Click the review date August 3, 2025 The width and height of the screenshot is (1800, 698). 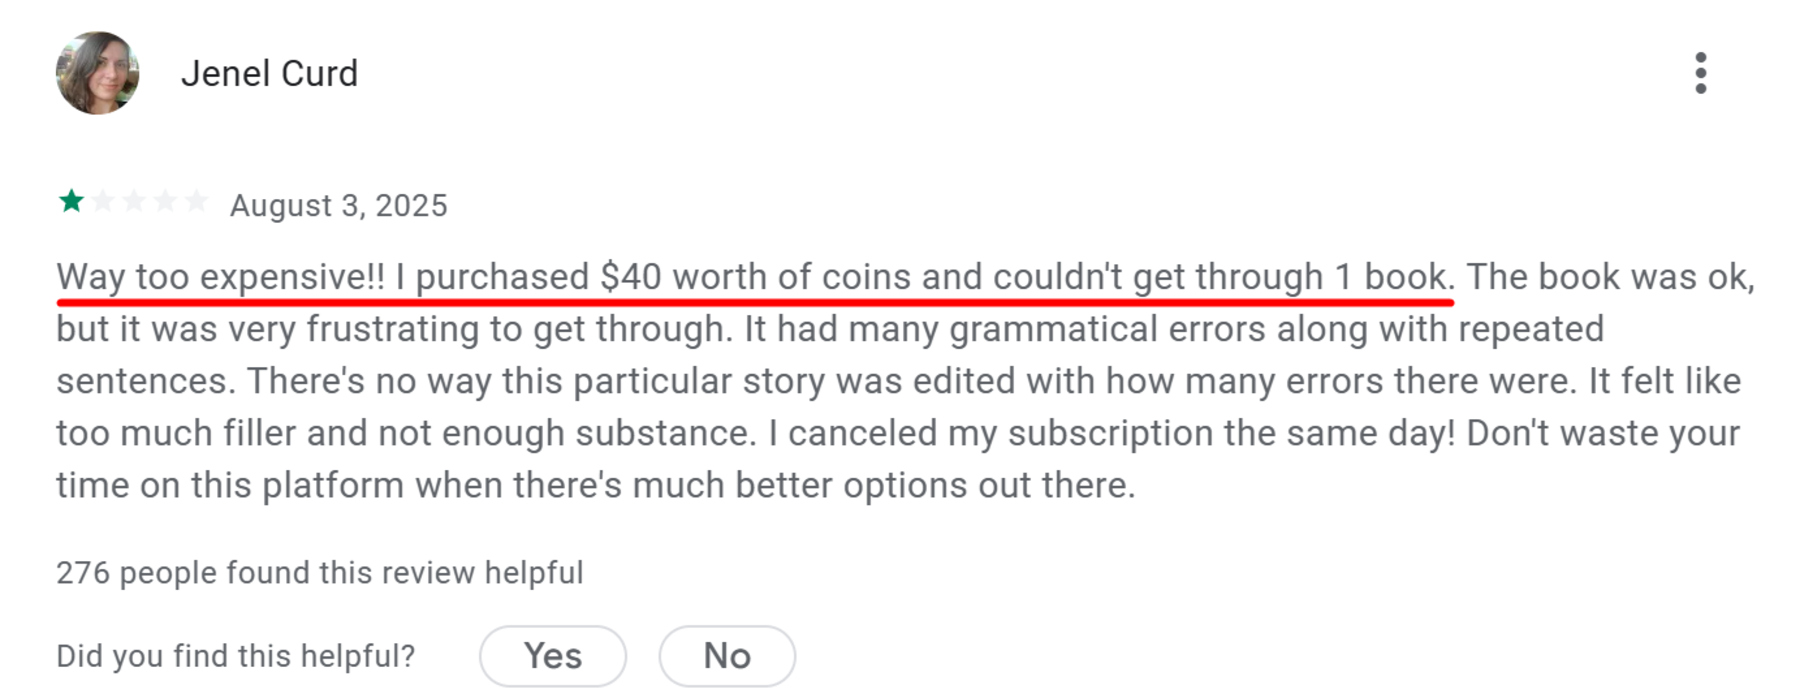pos(338,205)
